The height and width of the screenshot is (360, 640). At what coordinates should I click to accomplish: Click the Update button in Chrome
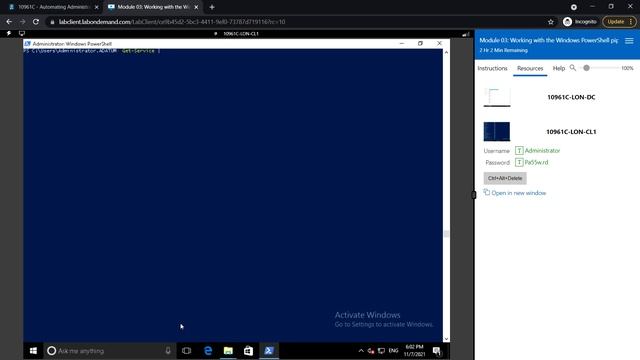(619, 22)
